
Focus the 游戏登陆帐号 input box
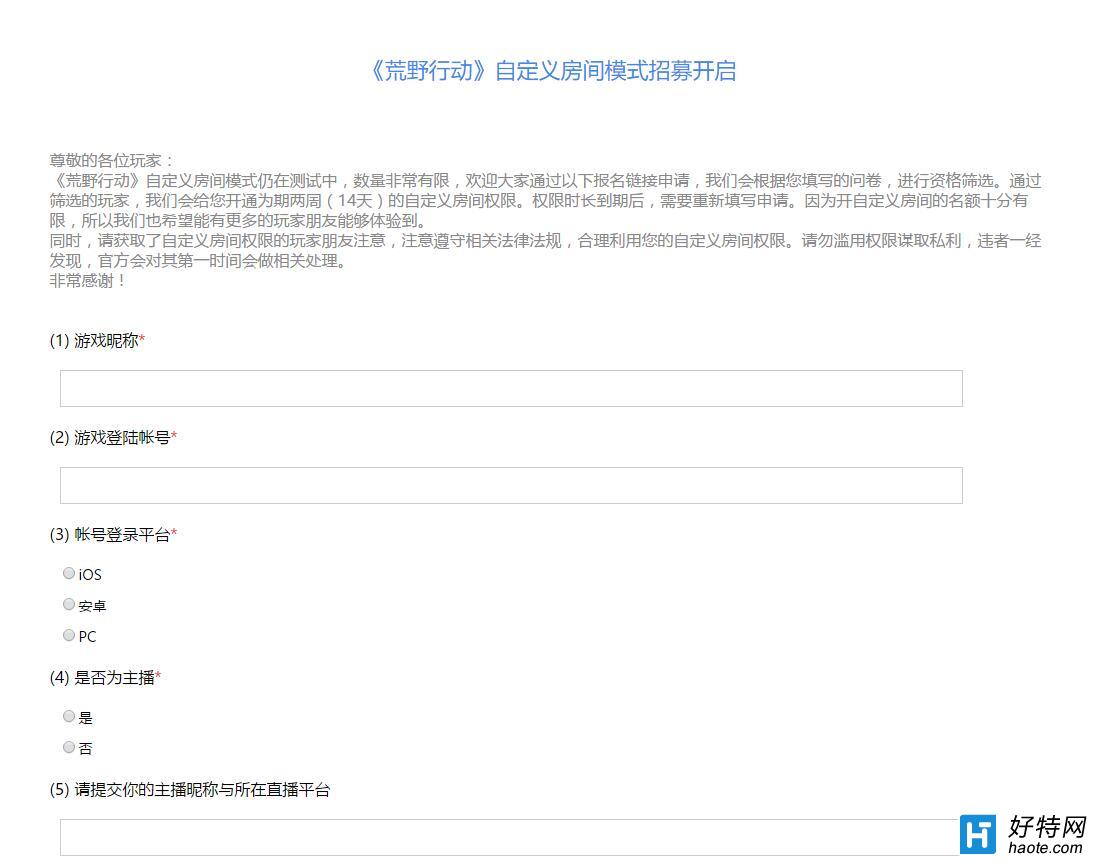pyautogui.click(x=511, y=485)
